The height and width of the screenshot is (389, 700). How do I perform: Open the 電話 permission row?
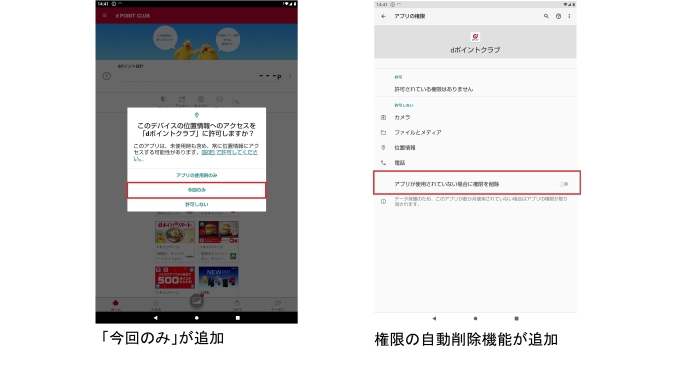[475, 163]
